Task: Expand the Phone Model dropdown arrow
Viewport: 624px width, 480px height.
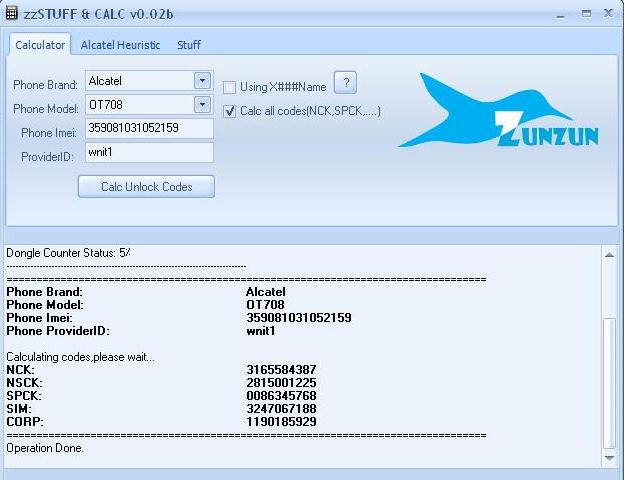Action: [x=202, y=105]
